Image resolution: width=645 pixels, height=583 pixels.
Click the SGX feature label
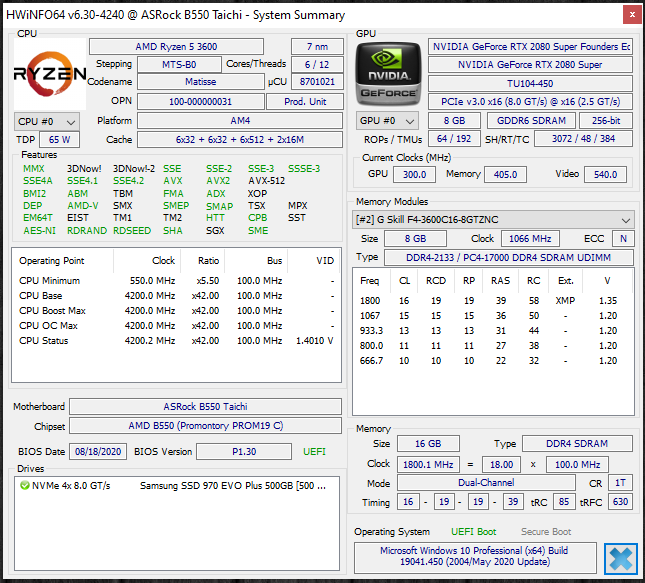pyautogui.click(x=215, y=230)
